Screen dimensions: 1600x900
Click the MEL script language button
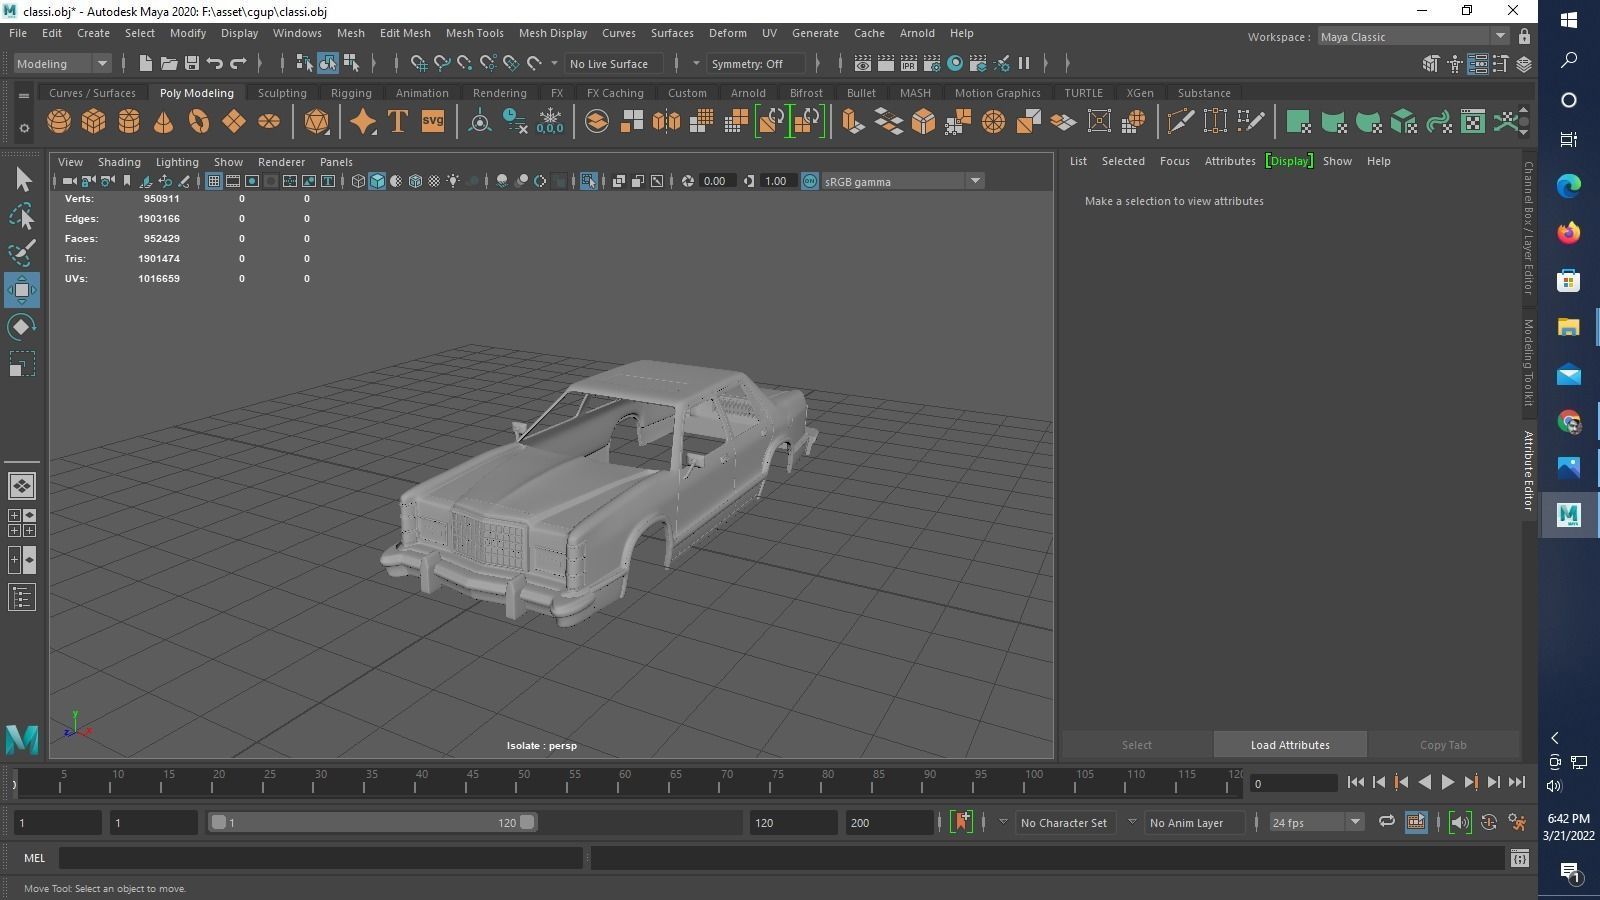(34, 858)
